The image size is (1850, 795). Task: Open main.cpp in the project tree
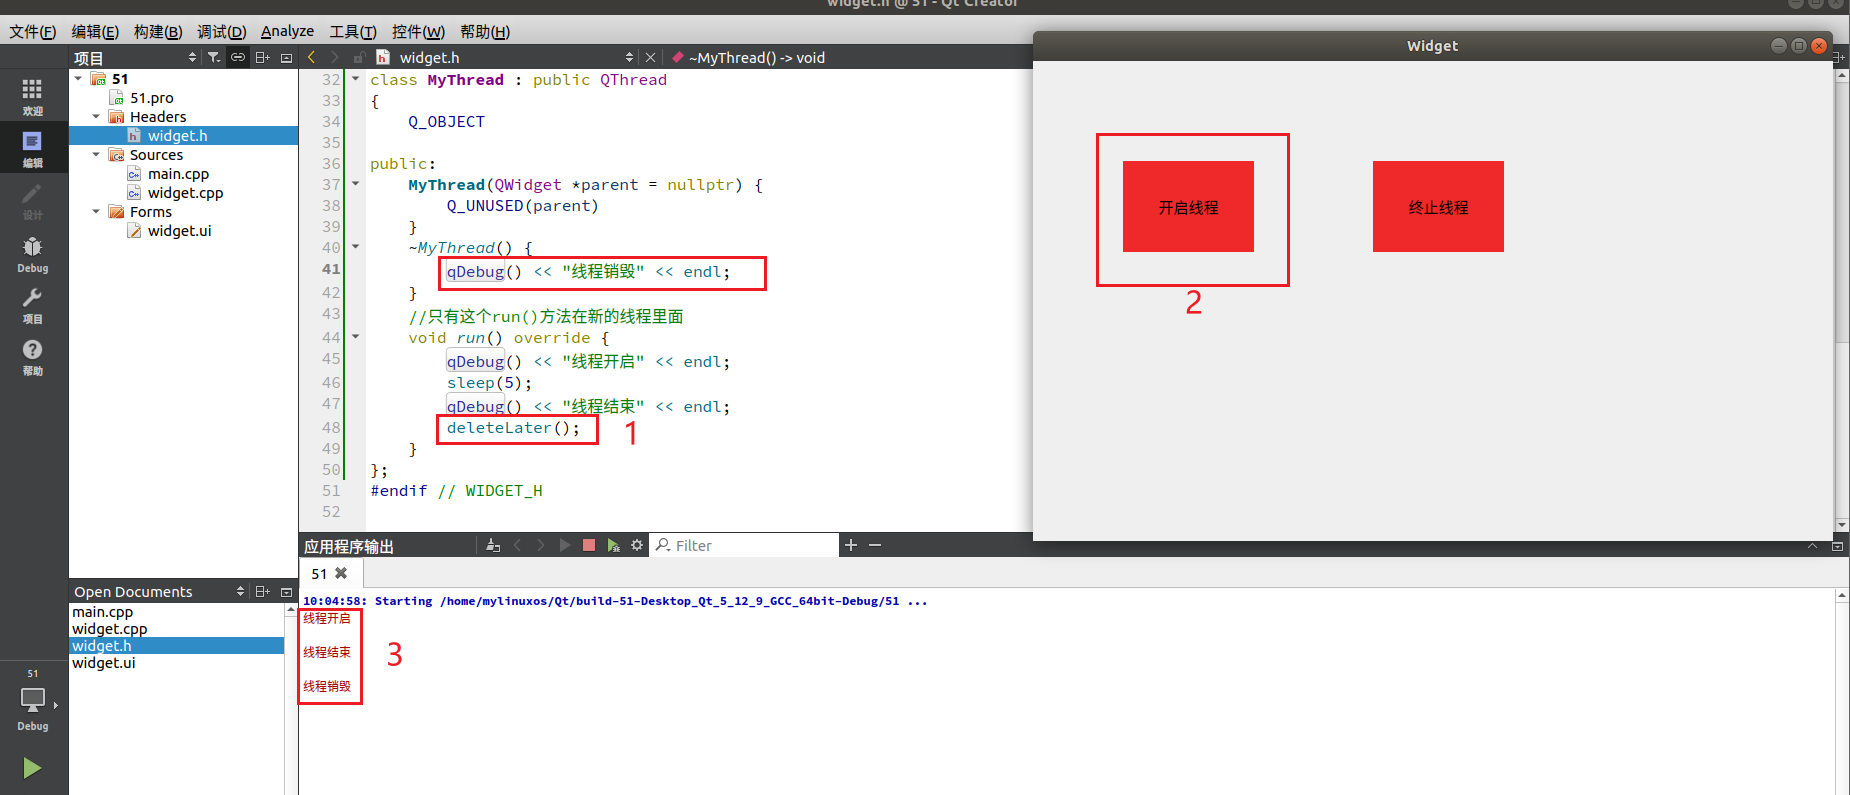178,174
